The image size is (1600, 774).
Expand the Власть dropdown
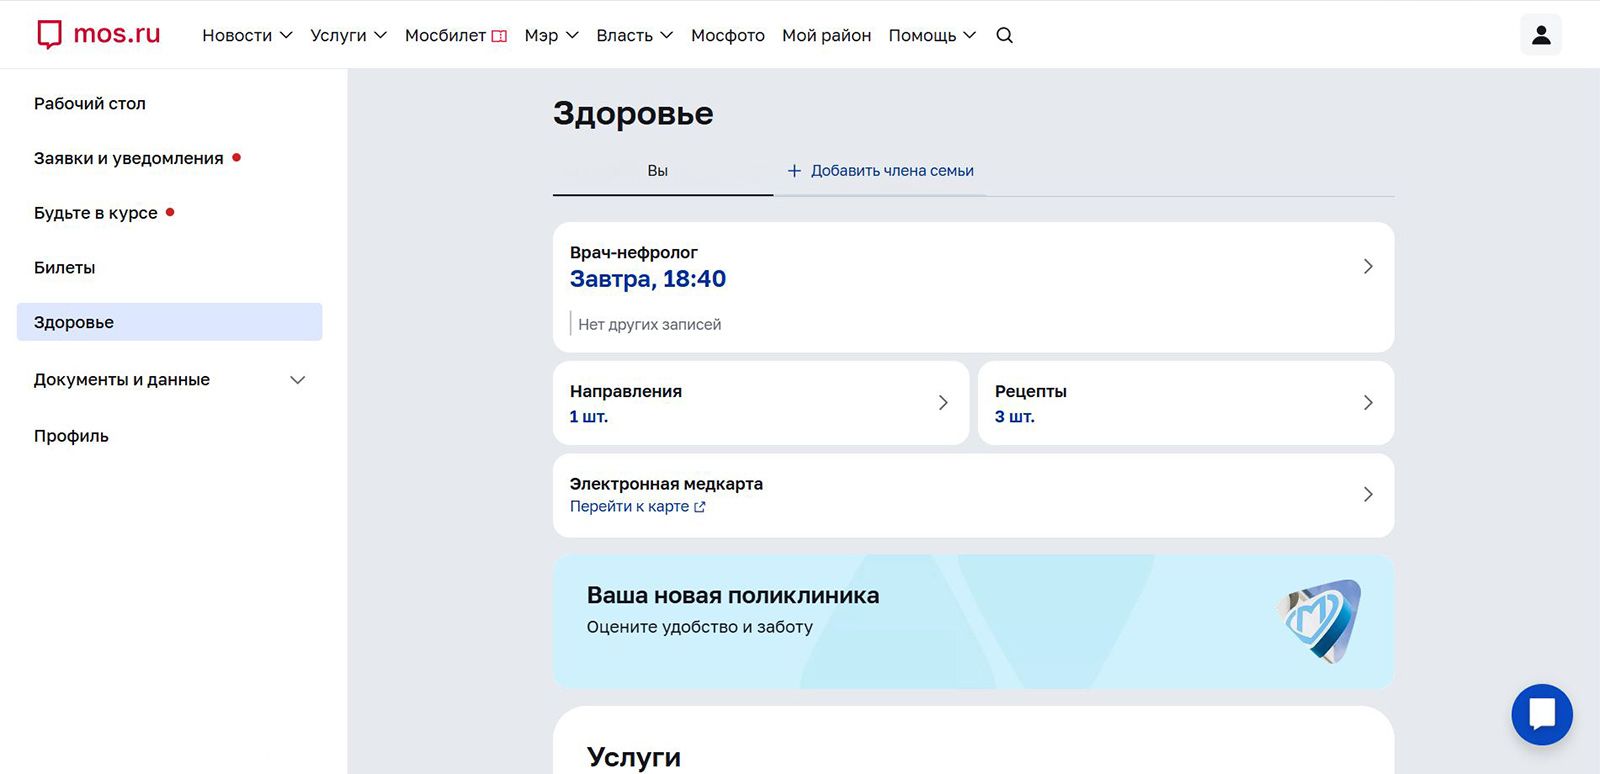click(634, 35)
